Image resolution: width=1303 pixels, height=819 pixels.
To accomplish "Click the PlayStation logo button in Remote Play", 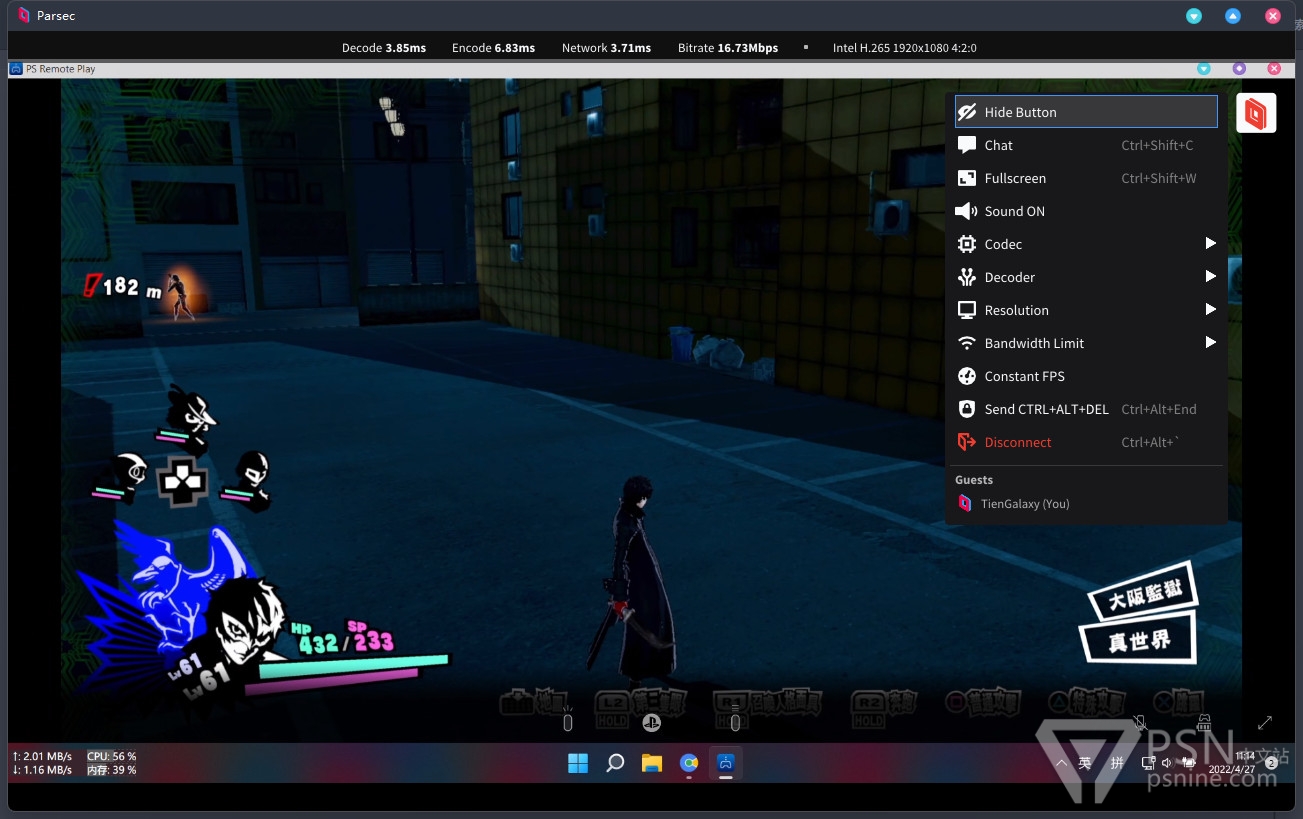I will (651, 722).
